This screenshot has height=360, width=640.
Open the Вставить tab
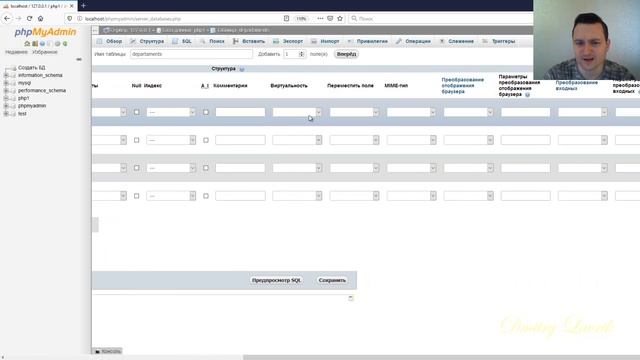[x=249, y=41]
